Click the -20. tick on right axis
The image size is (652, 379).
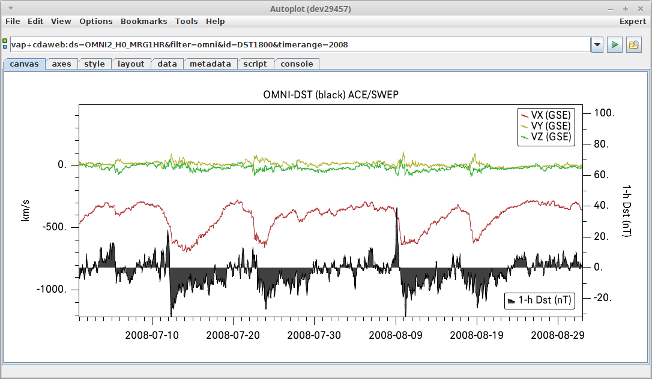pos(603,298)
